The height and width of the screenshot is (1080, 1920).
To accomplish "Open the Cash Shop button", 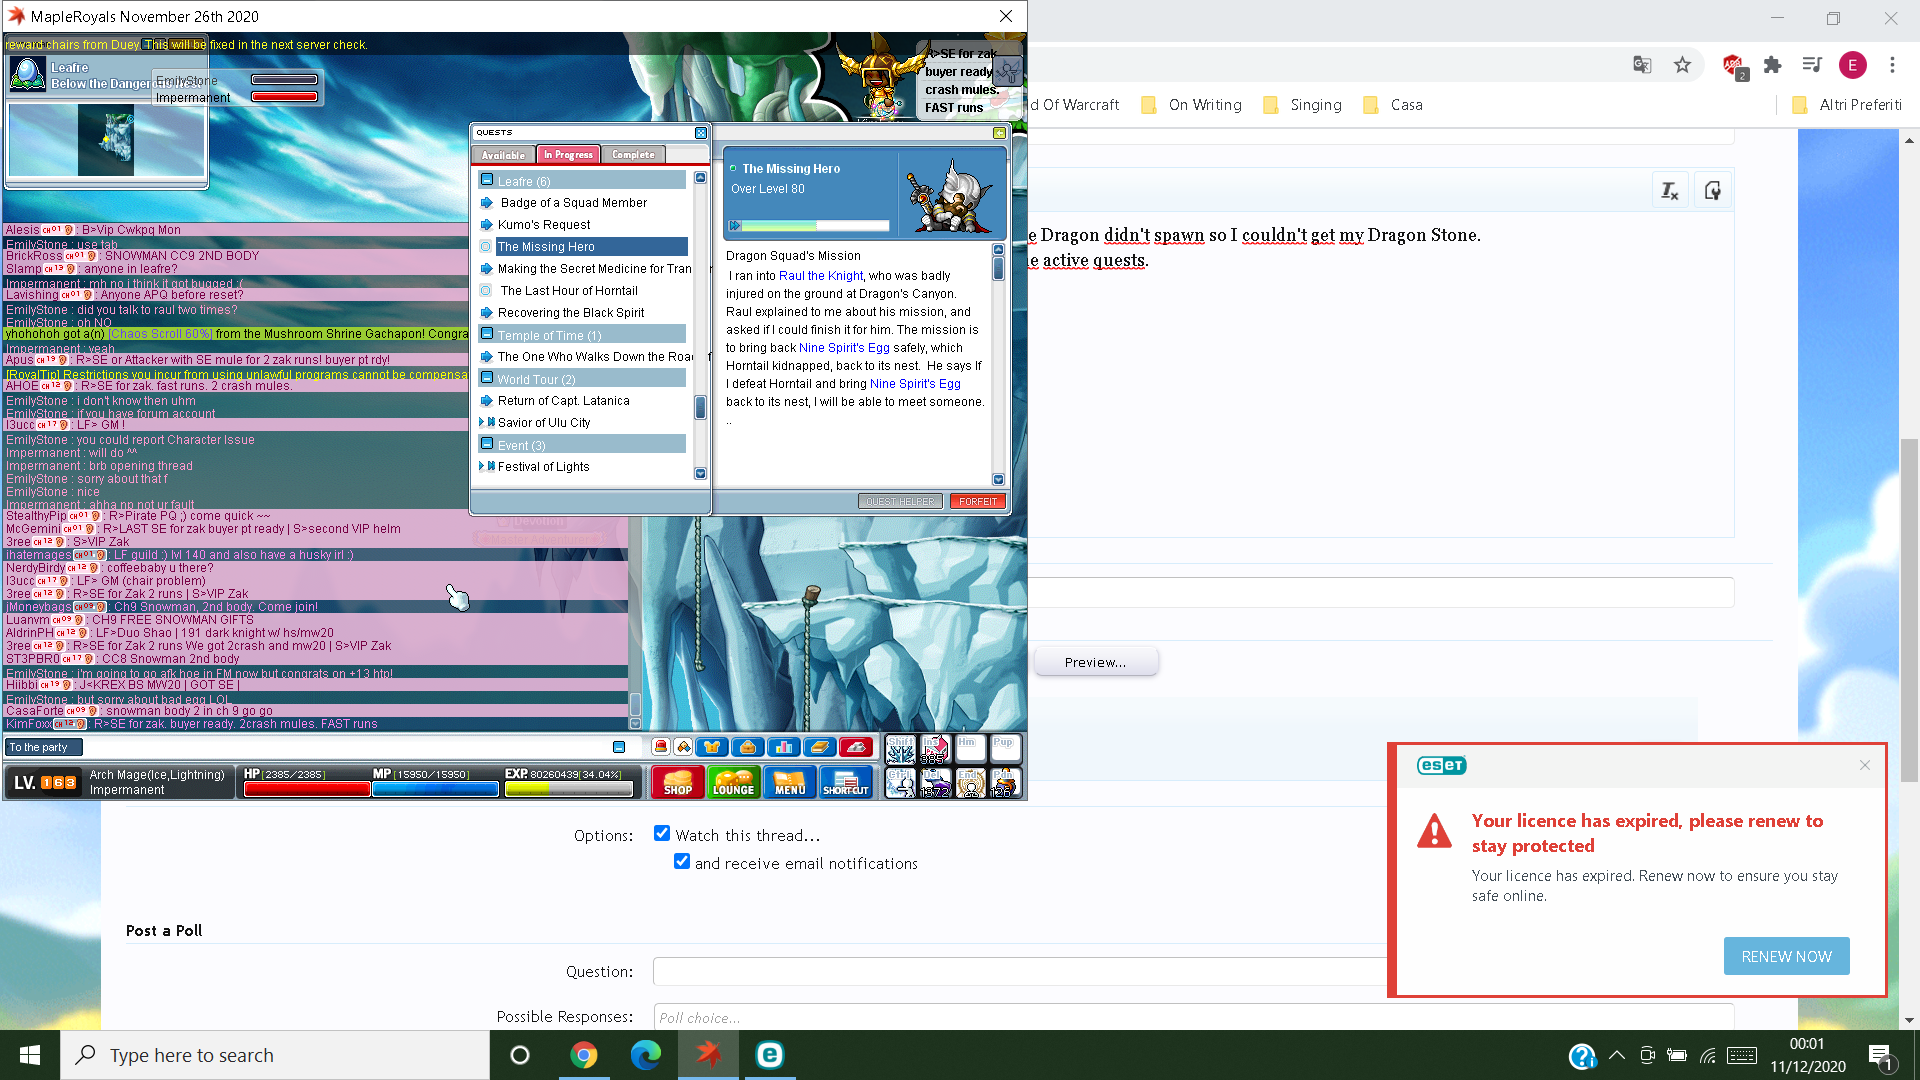I will [677, 782].
